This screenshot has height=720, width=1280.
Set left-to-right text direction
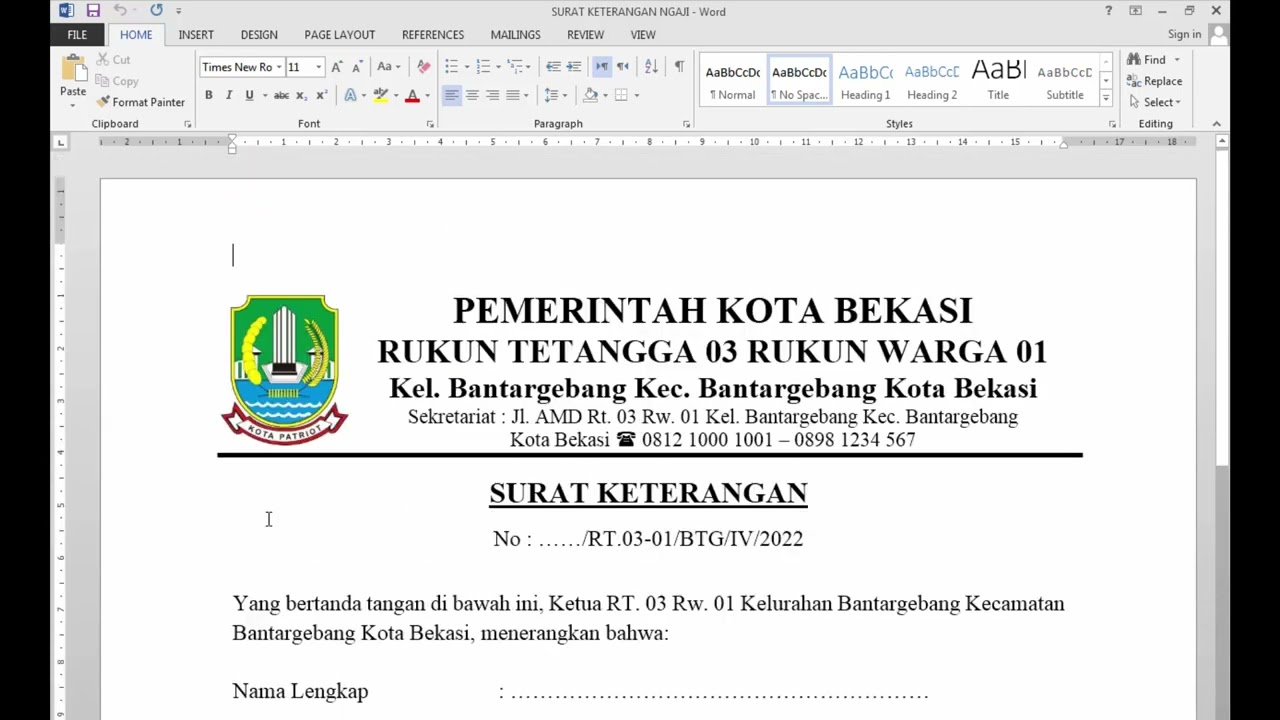(x=602, y=67)
